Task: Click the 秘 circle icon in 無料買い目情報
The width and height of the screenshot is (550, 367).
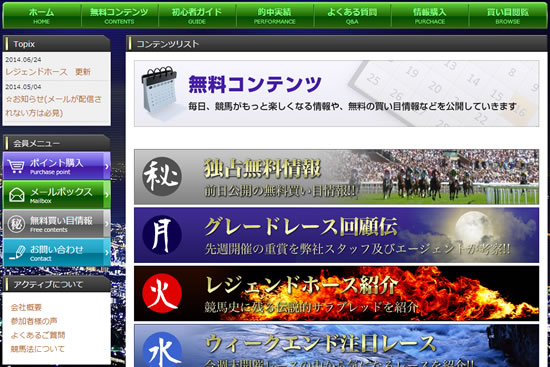Action: 16,224
